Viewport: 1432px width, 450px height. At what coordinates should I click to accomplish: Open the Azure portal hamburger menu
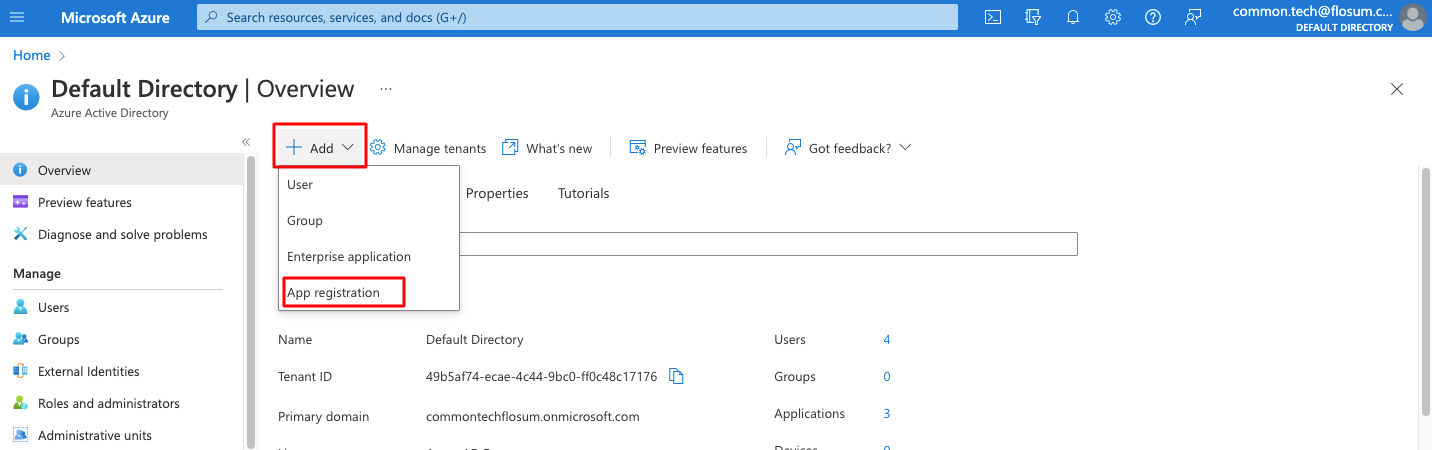[17, 17]
